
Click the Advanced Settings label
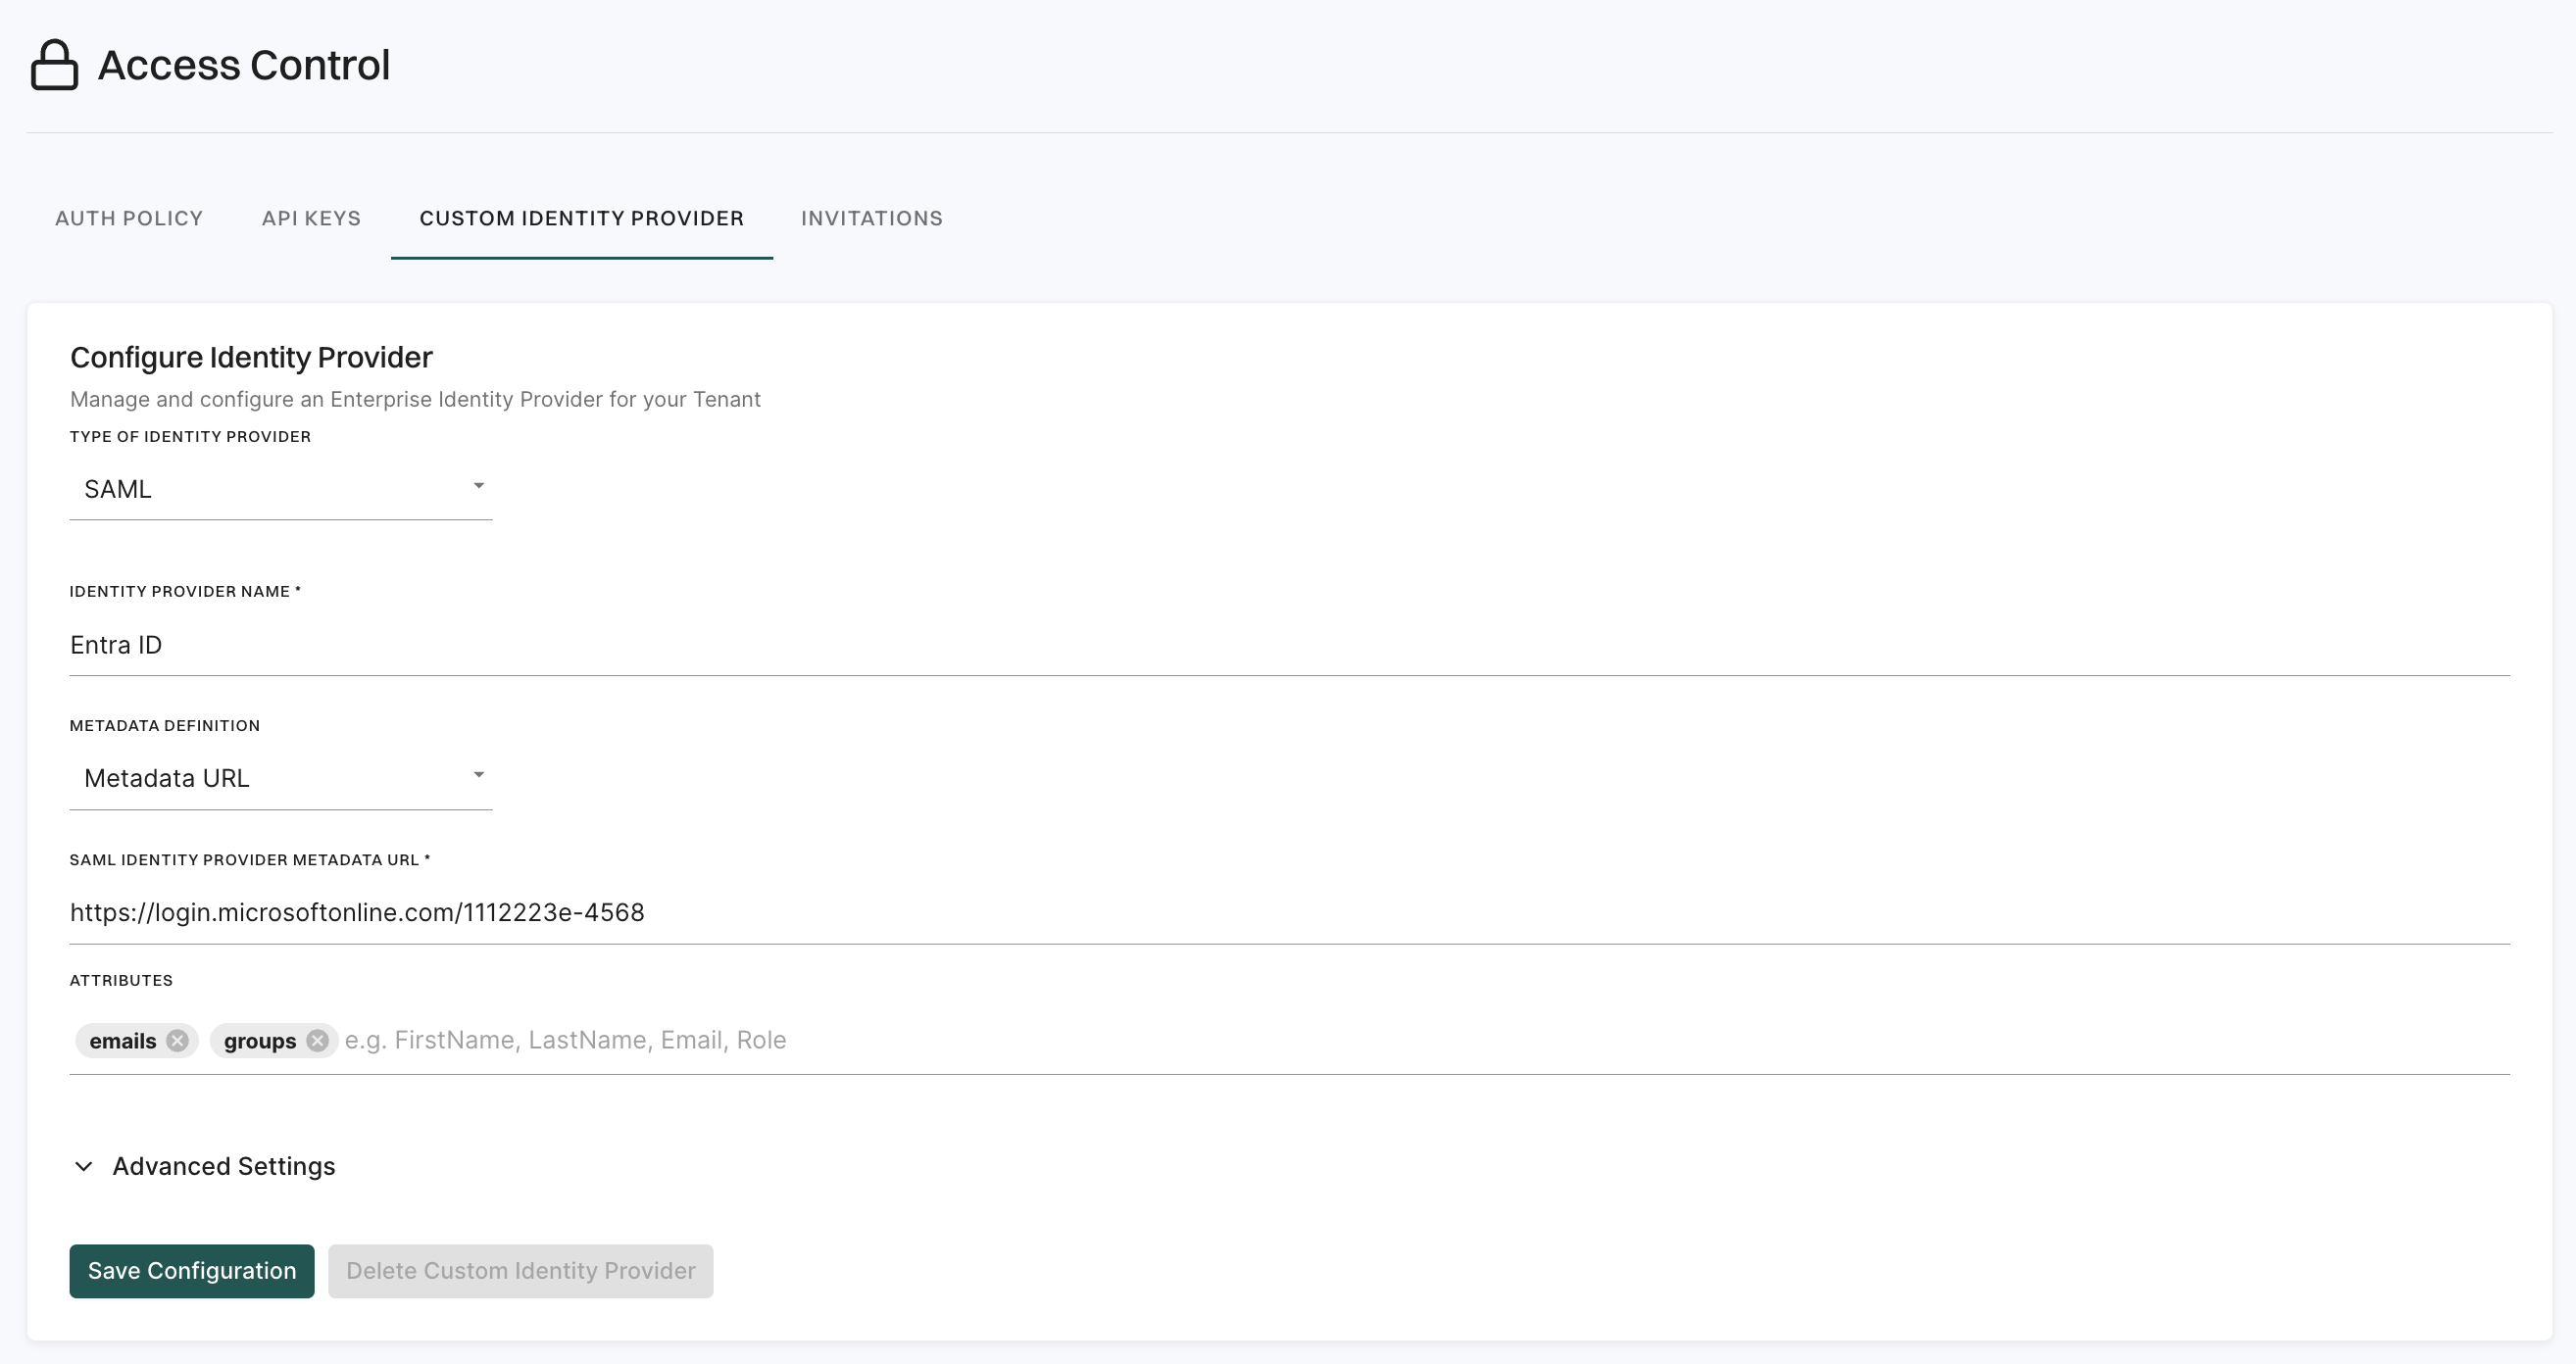tap(224, 1166)
